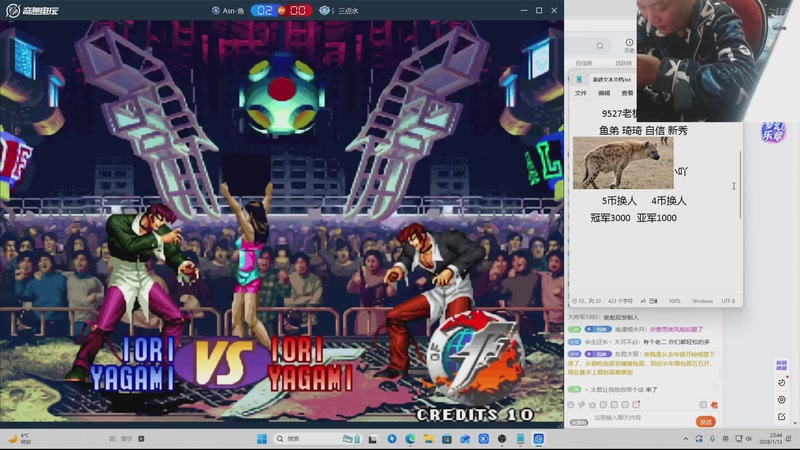
Task: Click the UTF-8 encoding in Notepad status bar
Action: [728, 301]
